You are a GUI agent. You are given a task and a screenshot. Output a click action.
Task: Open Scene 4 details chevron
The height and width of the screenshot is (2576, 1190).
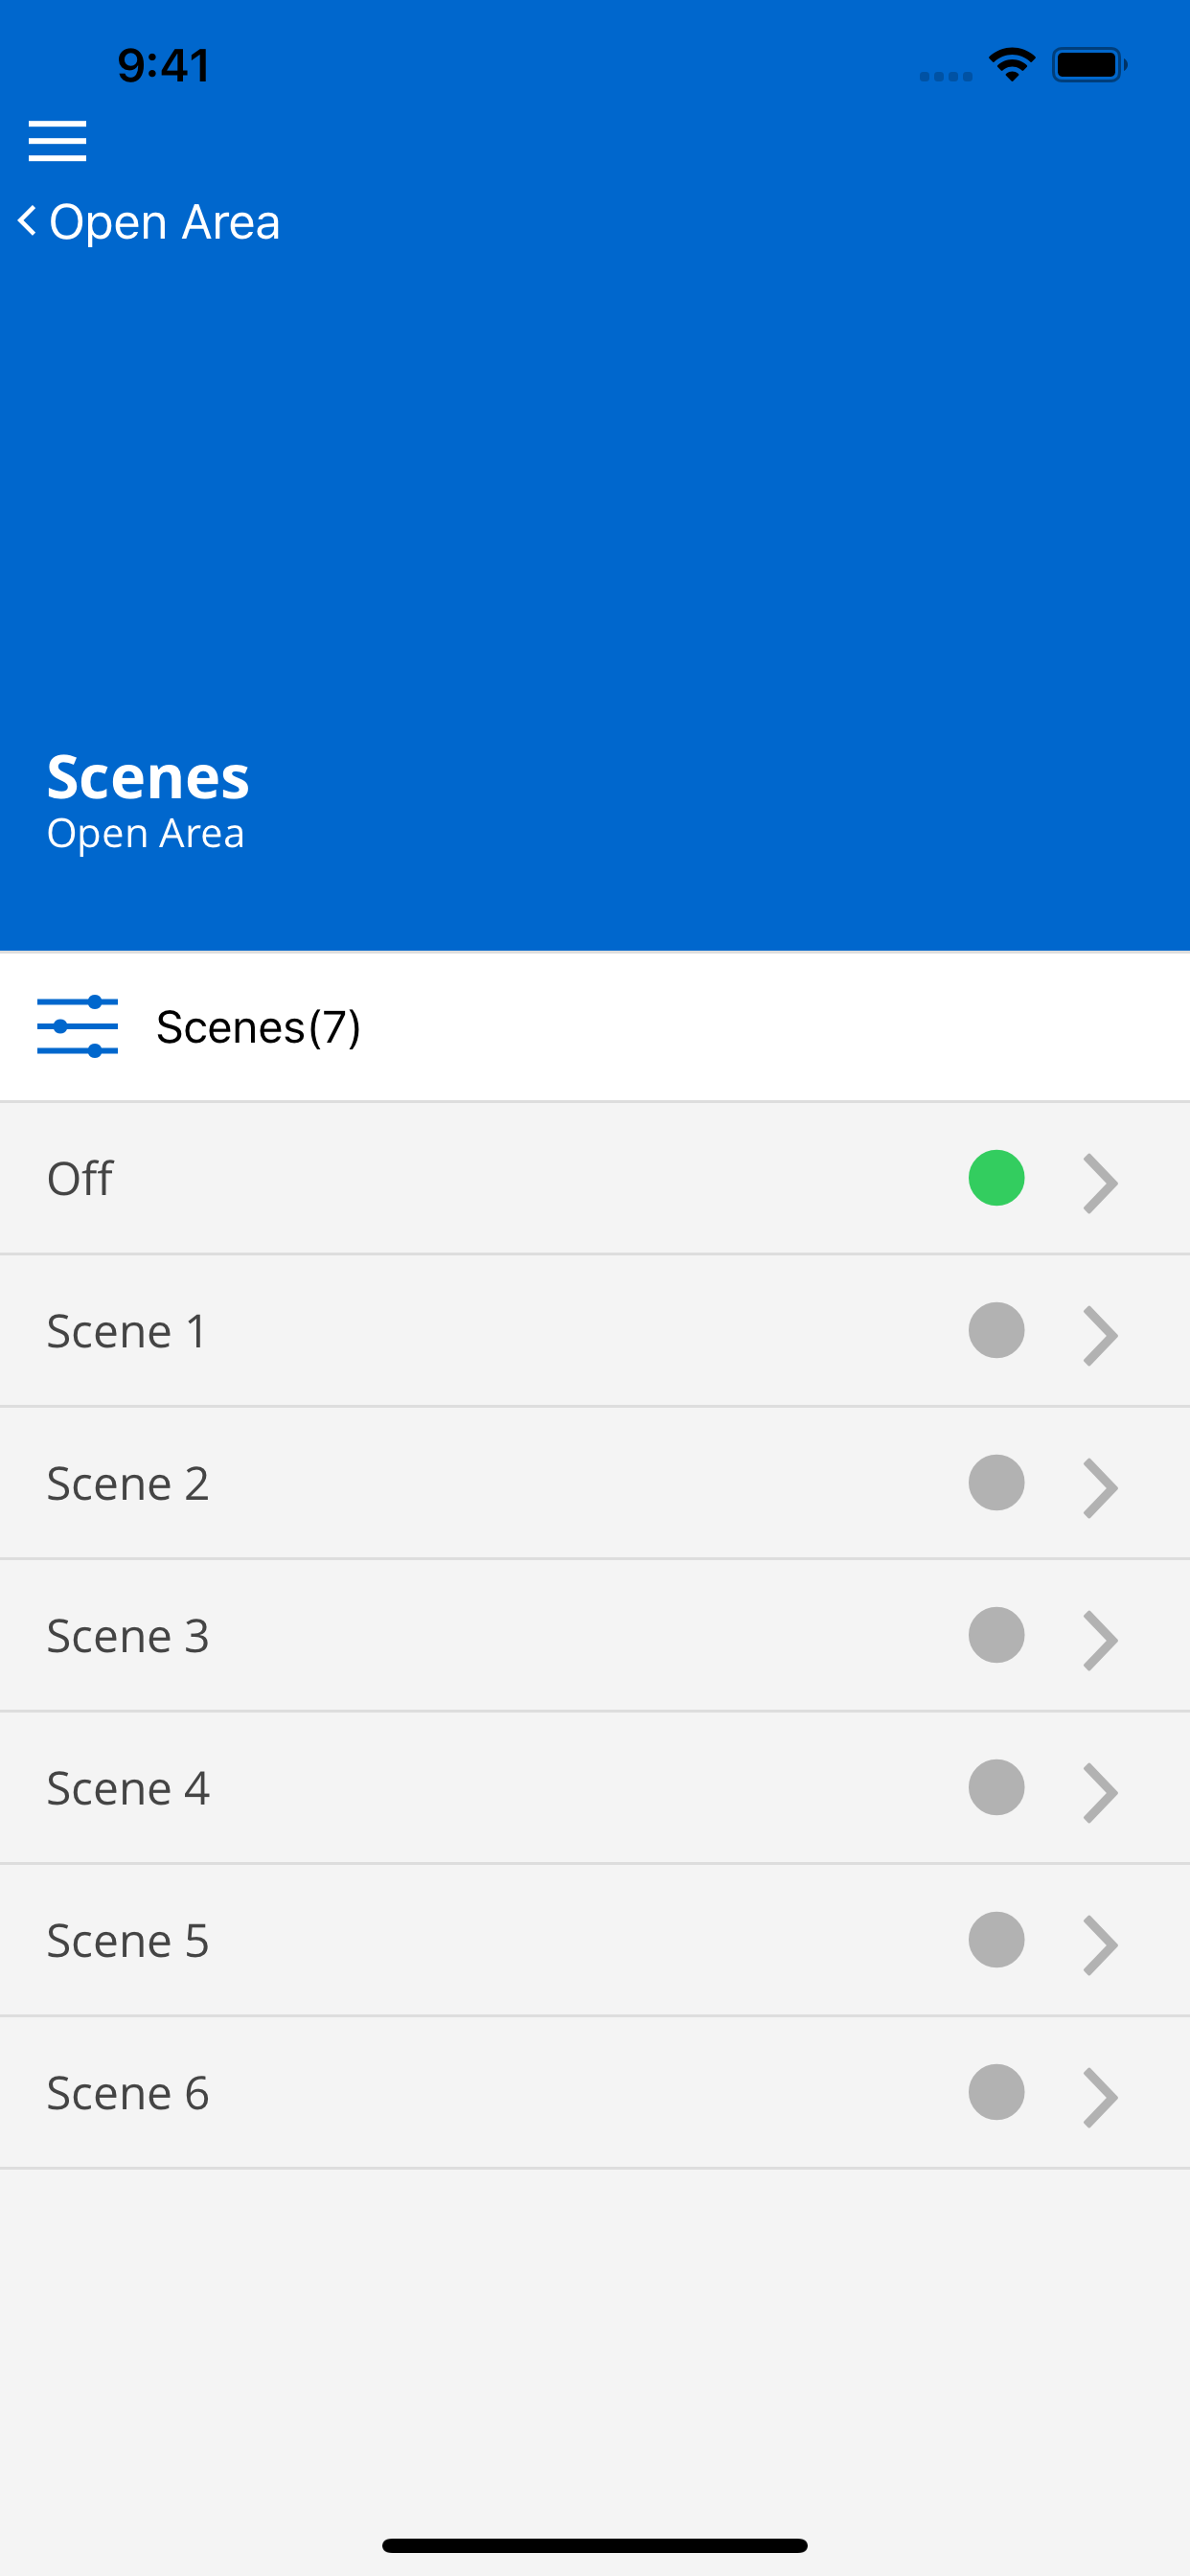1100,1792
